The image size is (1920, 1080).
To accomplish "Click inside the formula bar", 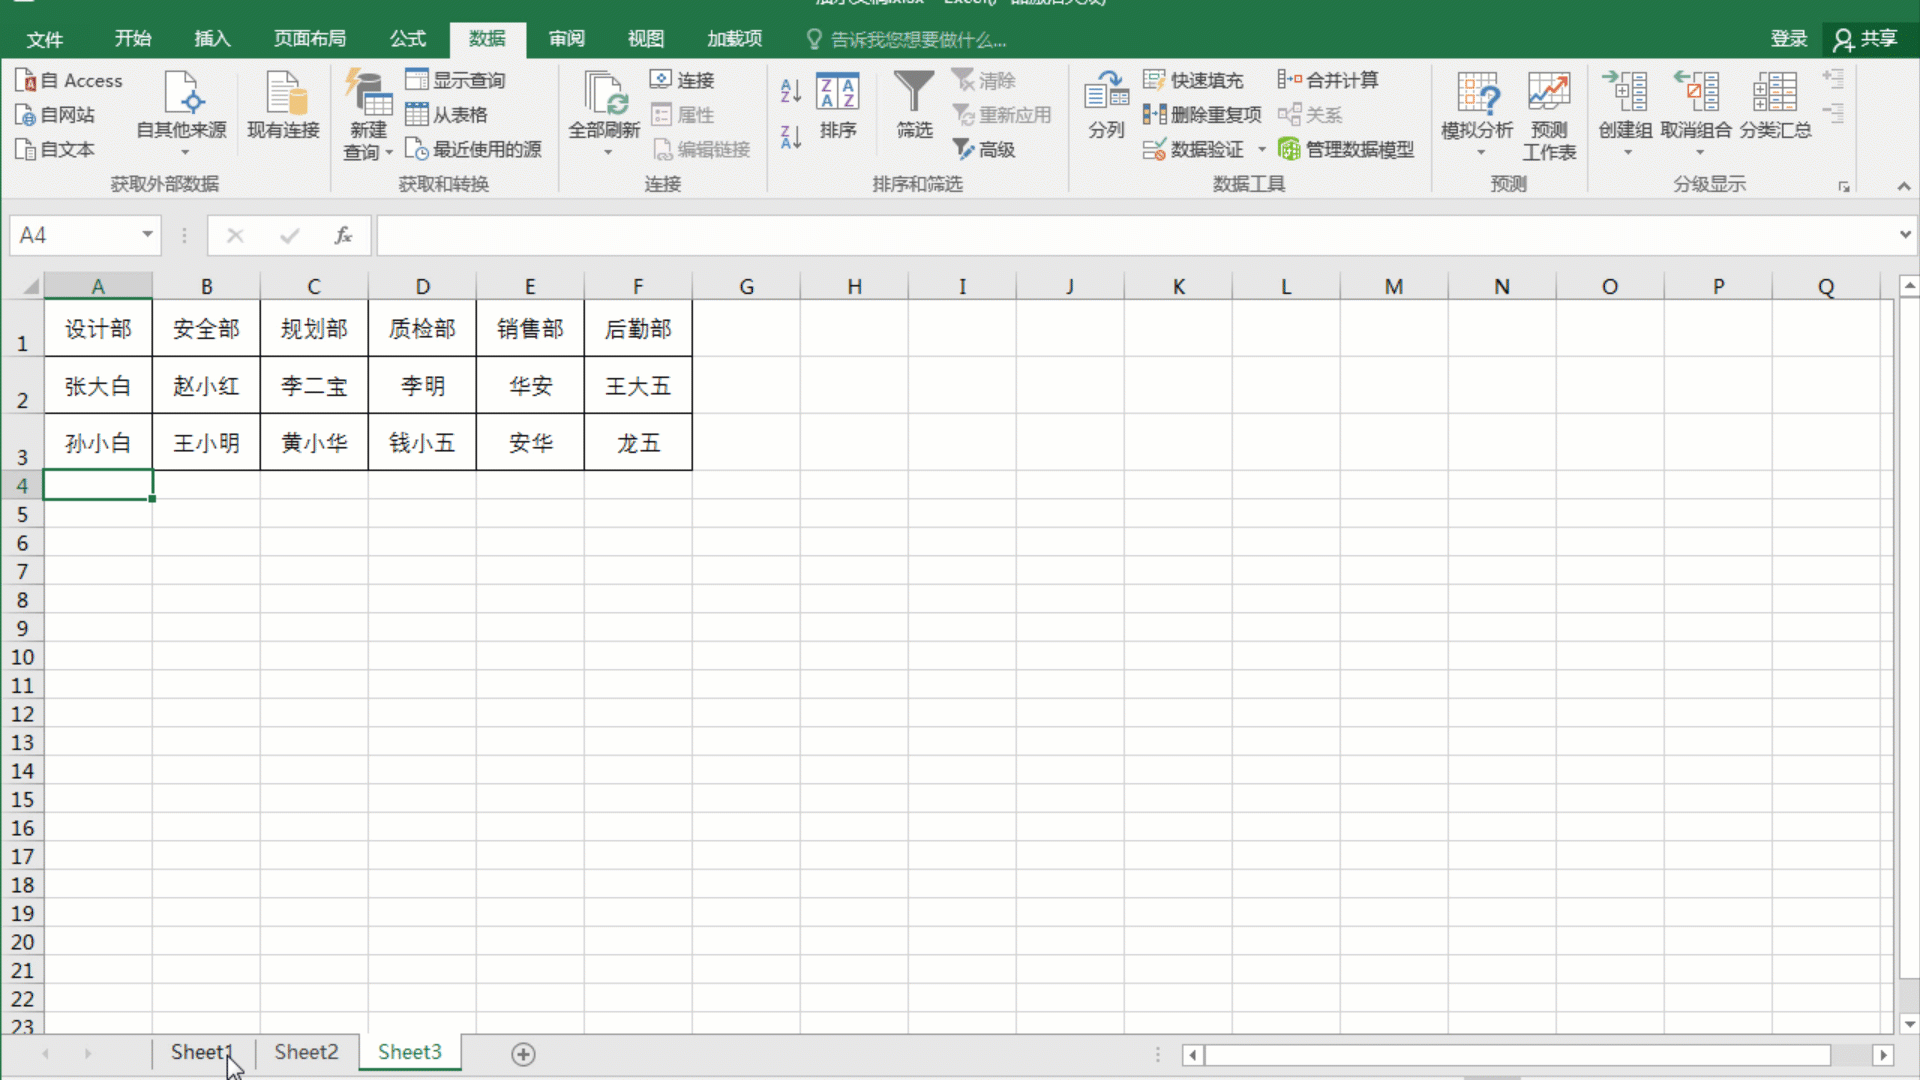I will 800,235.
